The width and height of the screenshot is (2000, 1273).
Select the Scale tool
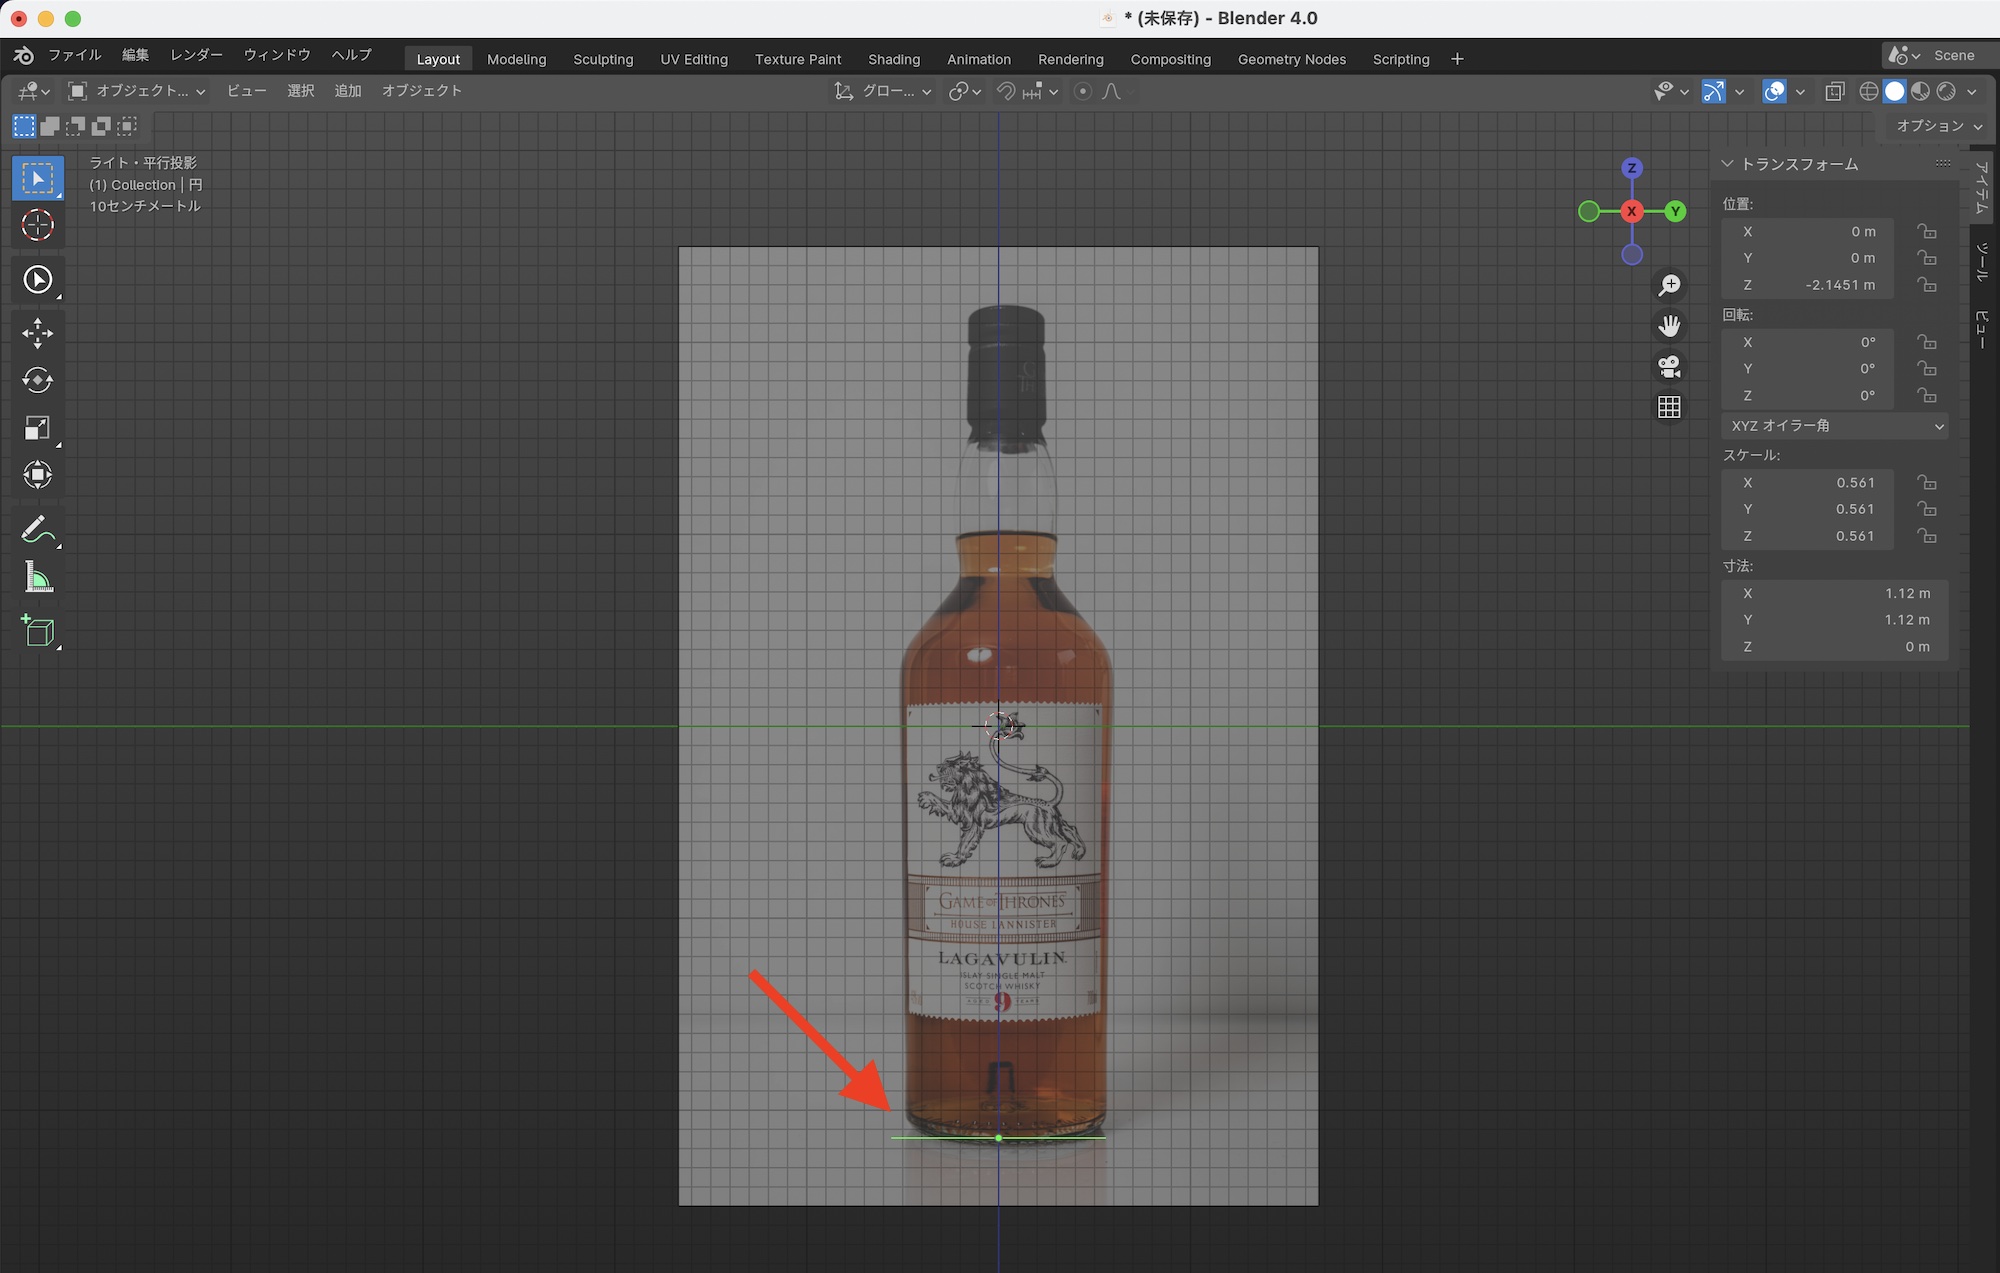coord(38,428)
